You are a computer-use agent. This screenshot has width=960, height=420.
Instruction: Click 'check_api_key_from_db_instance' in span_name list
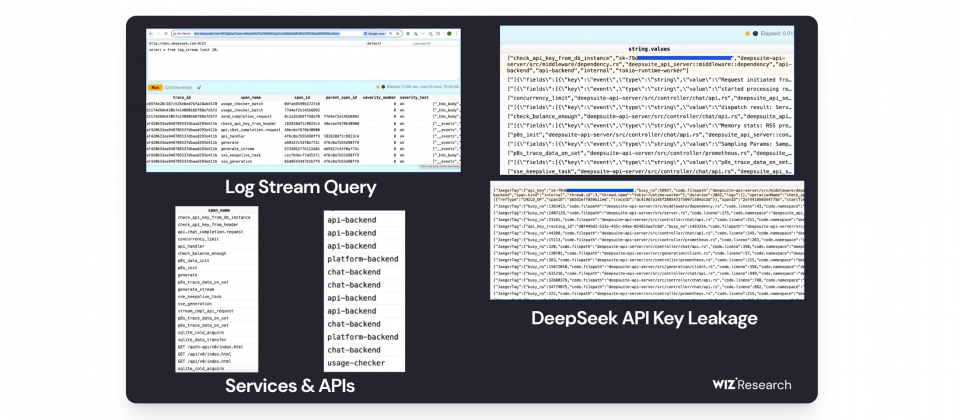(x=214, y=217)
